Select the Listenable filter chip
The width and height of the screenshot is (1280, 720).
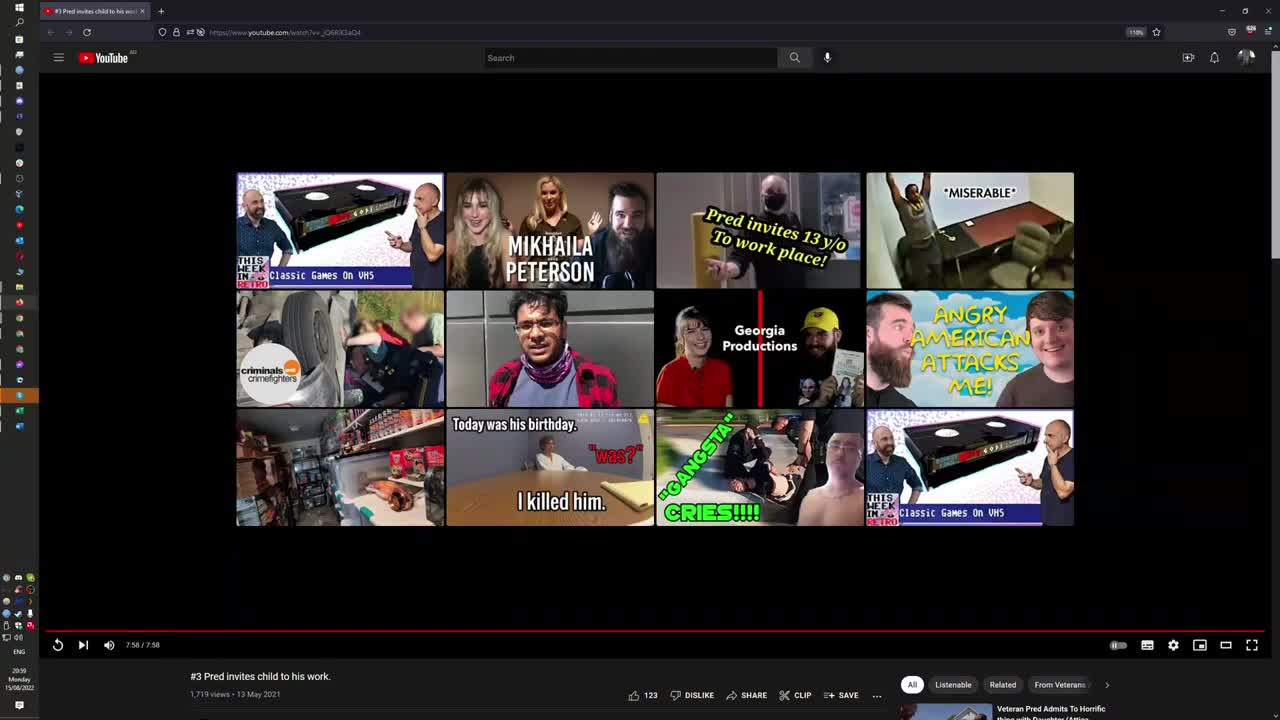pyautogui.click(x=953, y=685)
